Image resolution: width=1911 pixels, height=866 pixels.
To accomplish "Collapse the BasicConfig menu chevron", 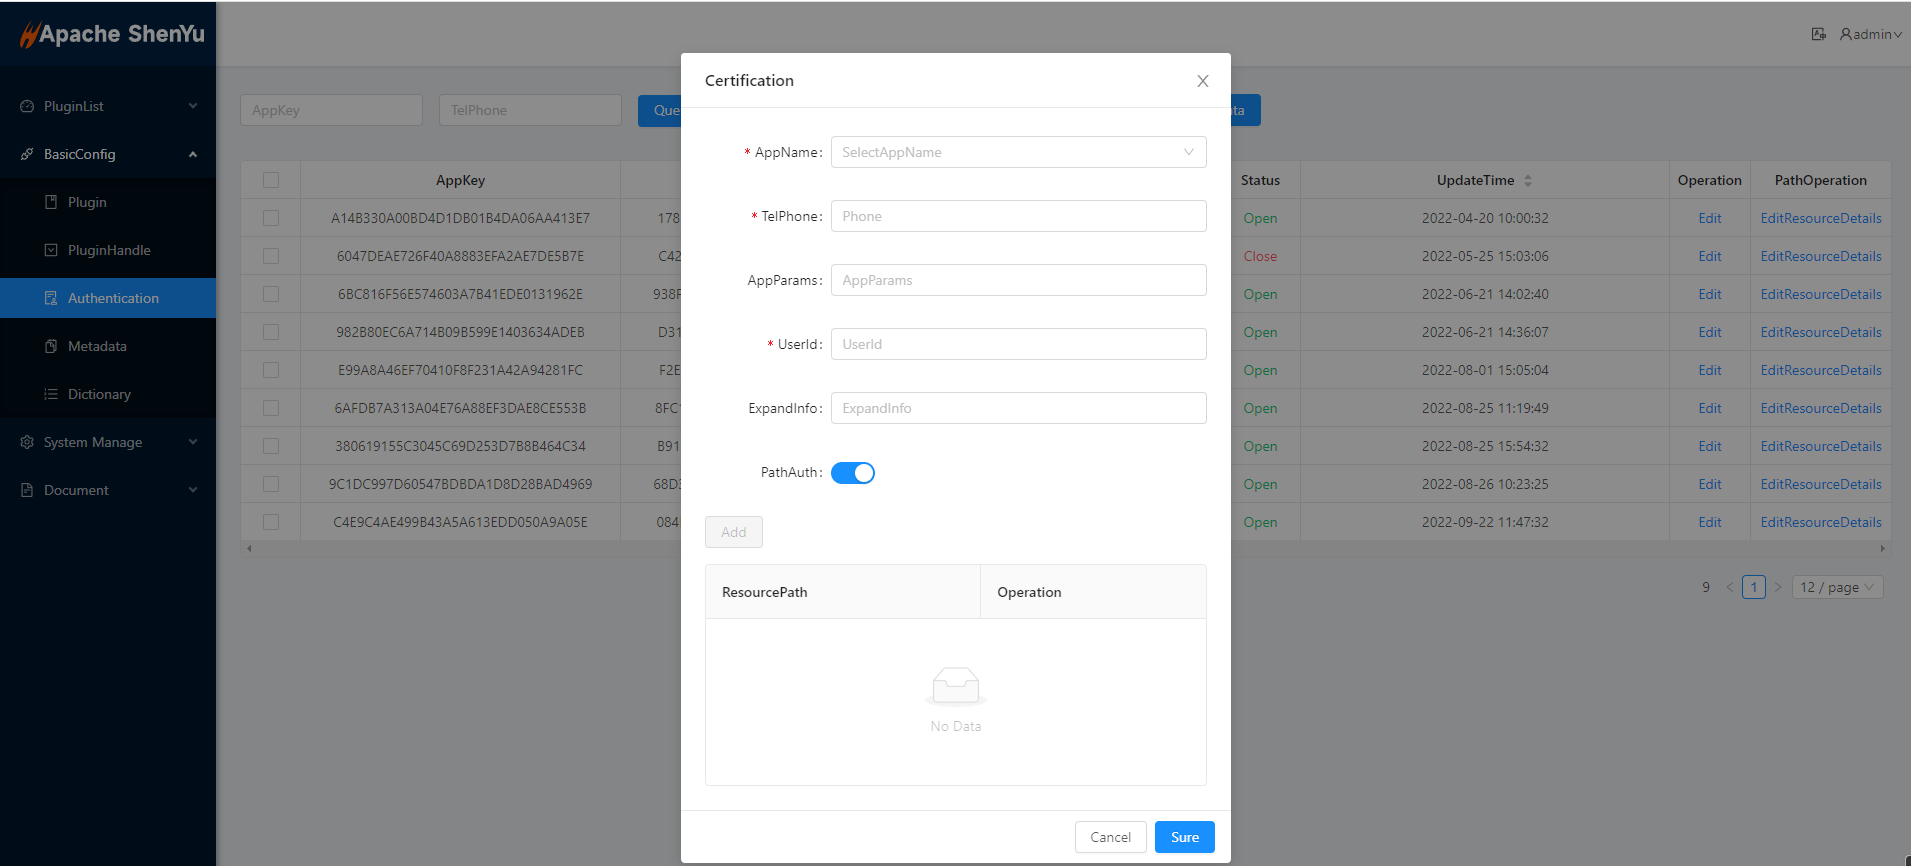I will 193,154.
